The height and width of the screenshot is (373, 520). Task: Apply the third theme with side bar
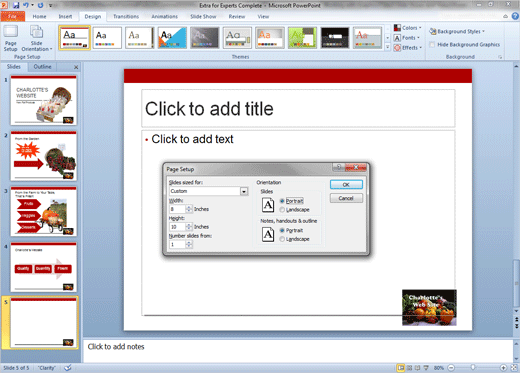139,38
